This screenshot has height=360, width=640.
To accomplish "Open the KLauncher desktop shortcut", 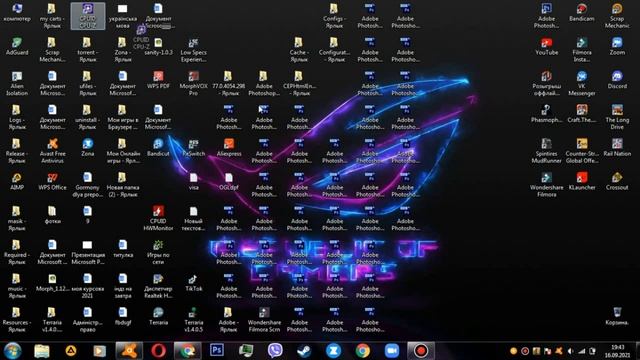I will (x=582, y=181).
